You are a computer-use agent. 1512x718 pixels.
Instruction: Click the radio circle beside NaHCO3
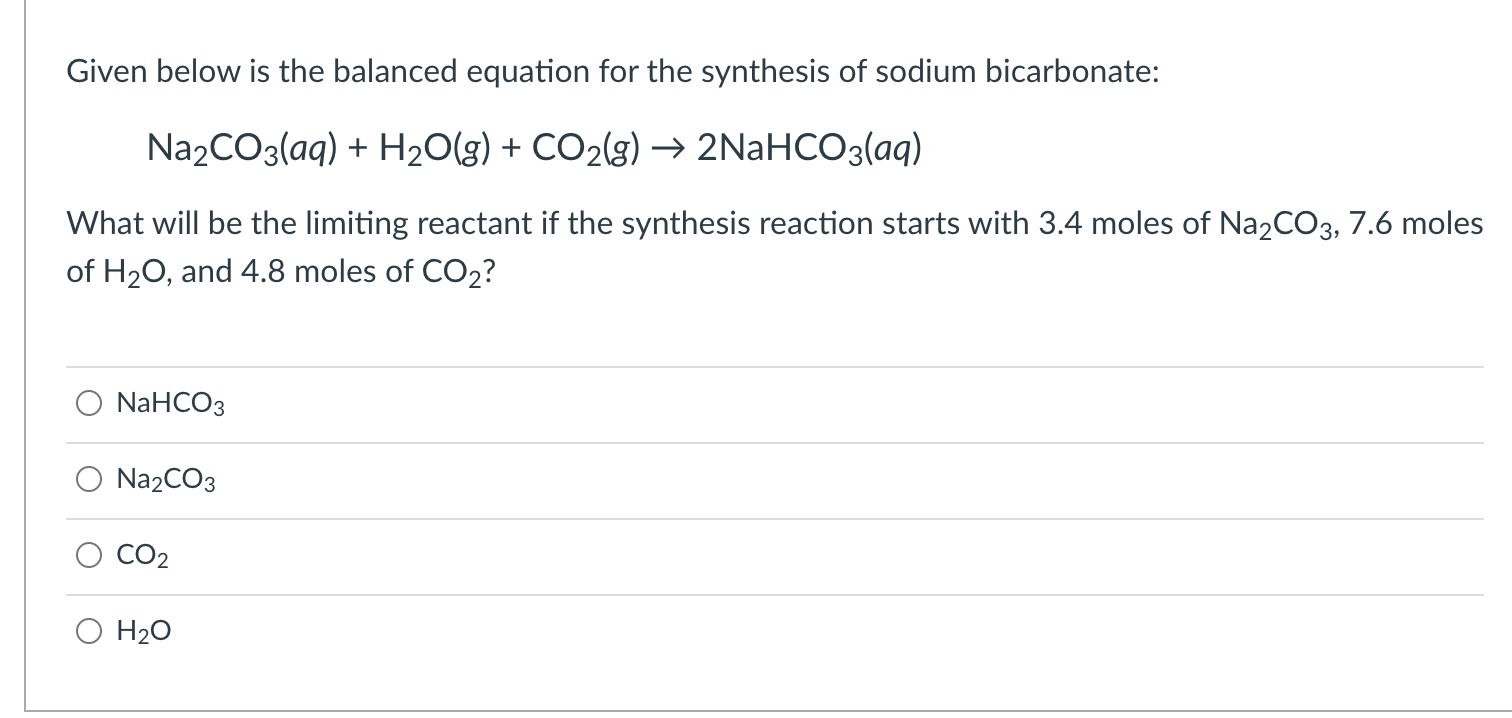[90, 403]
